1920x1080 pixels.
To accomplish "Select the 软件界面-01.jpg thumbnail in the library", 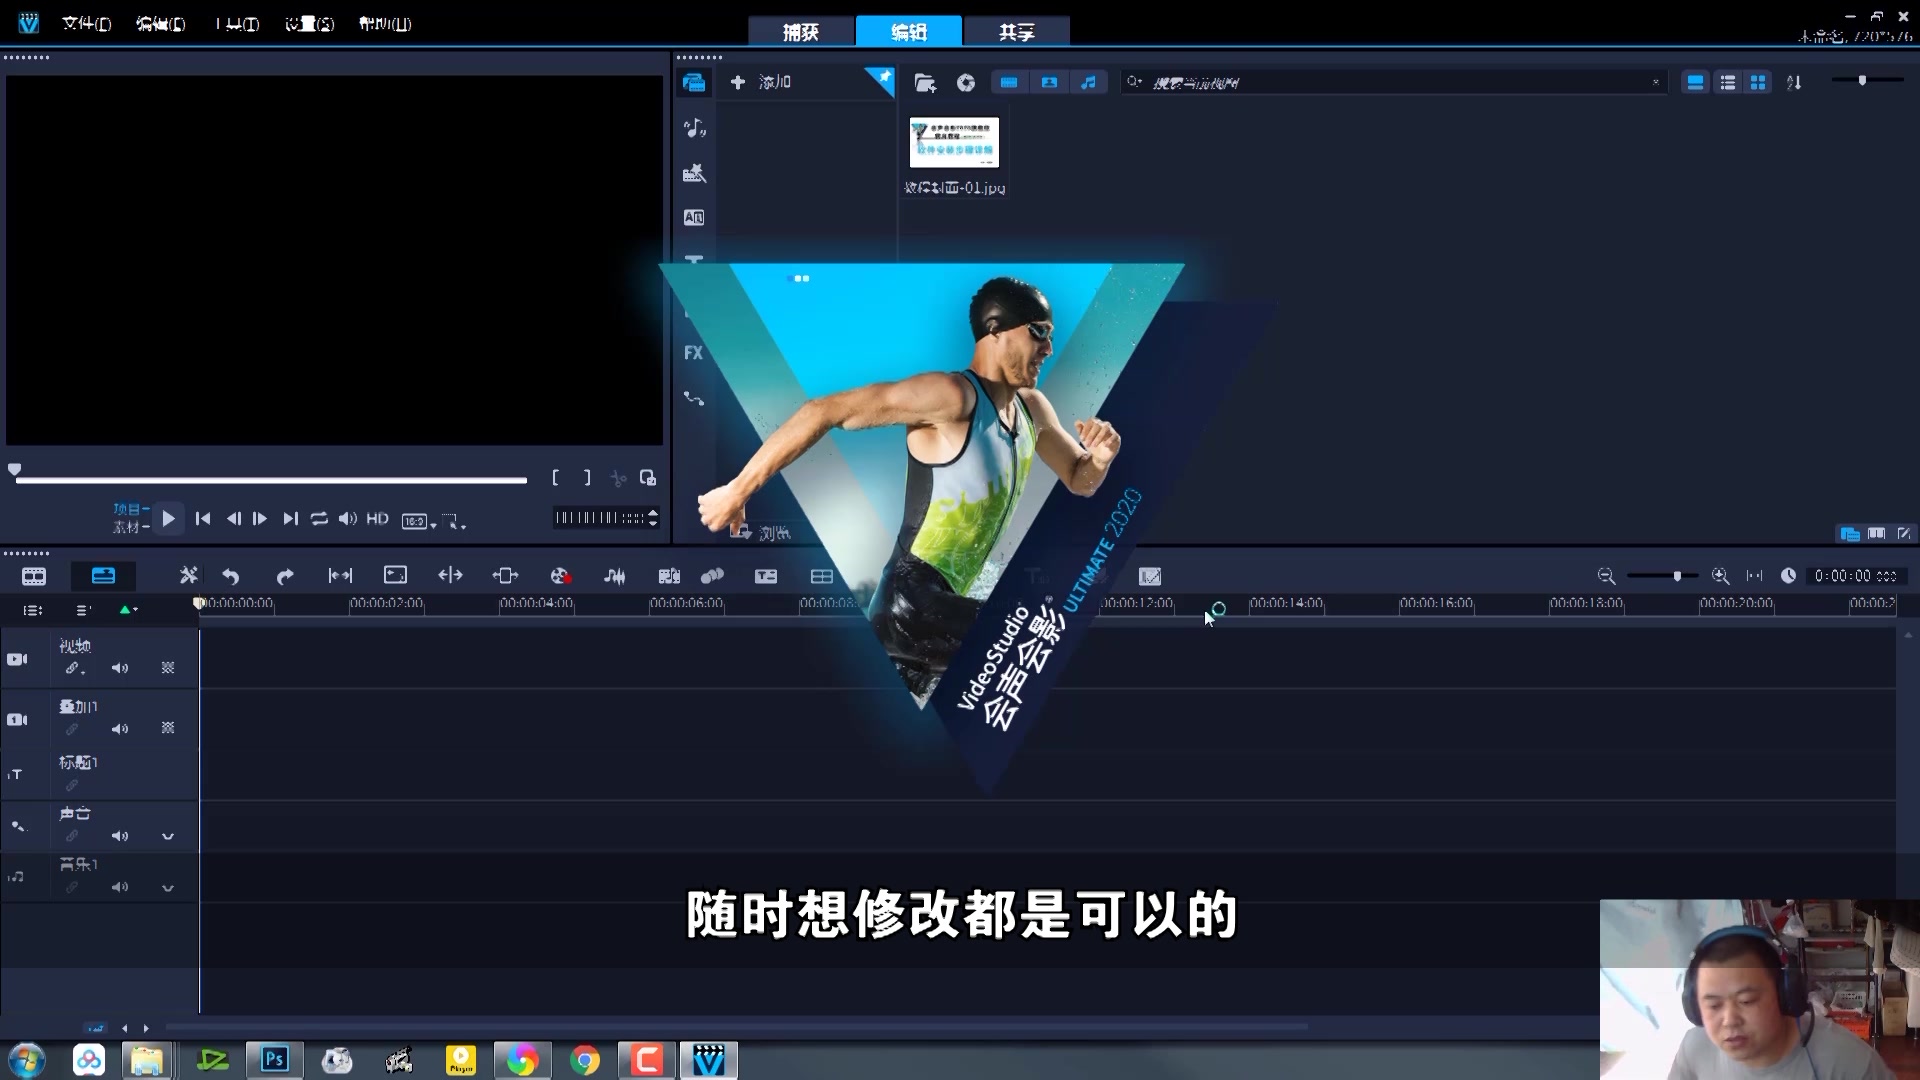I will coord(953,142).
